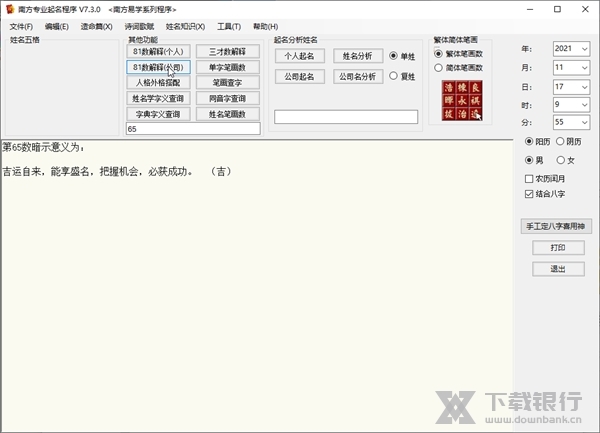Click the 笔画查字 button
The height and width of the screenshot is (433, 600).
[x=228, y=83]
